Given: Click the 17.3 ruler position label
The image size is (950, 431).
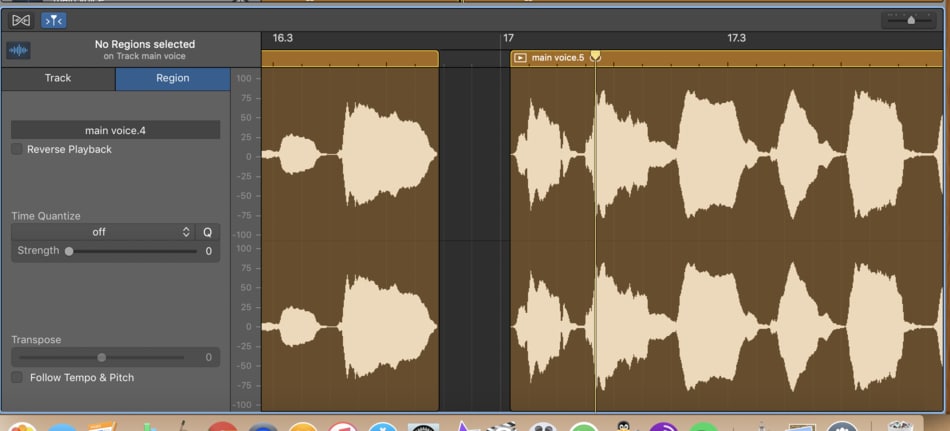Looking at the screenshot, I should pos(737,38).
